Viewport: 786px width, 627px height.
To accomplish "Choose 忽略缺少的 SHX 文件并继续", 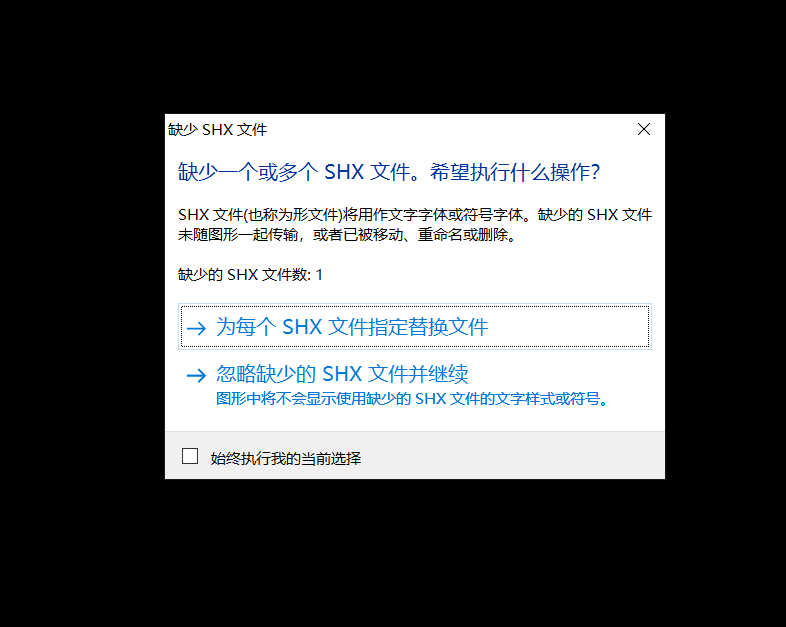I will coord(342,374).
